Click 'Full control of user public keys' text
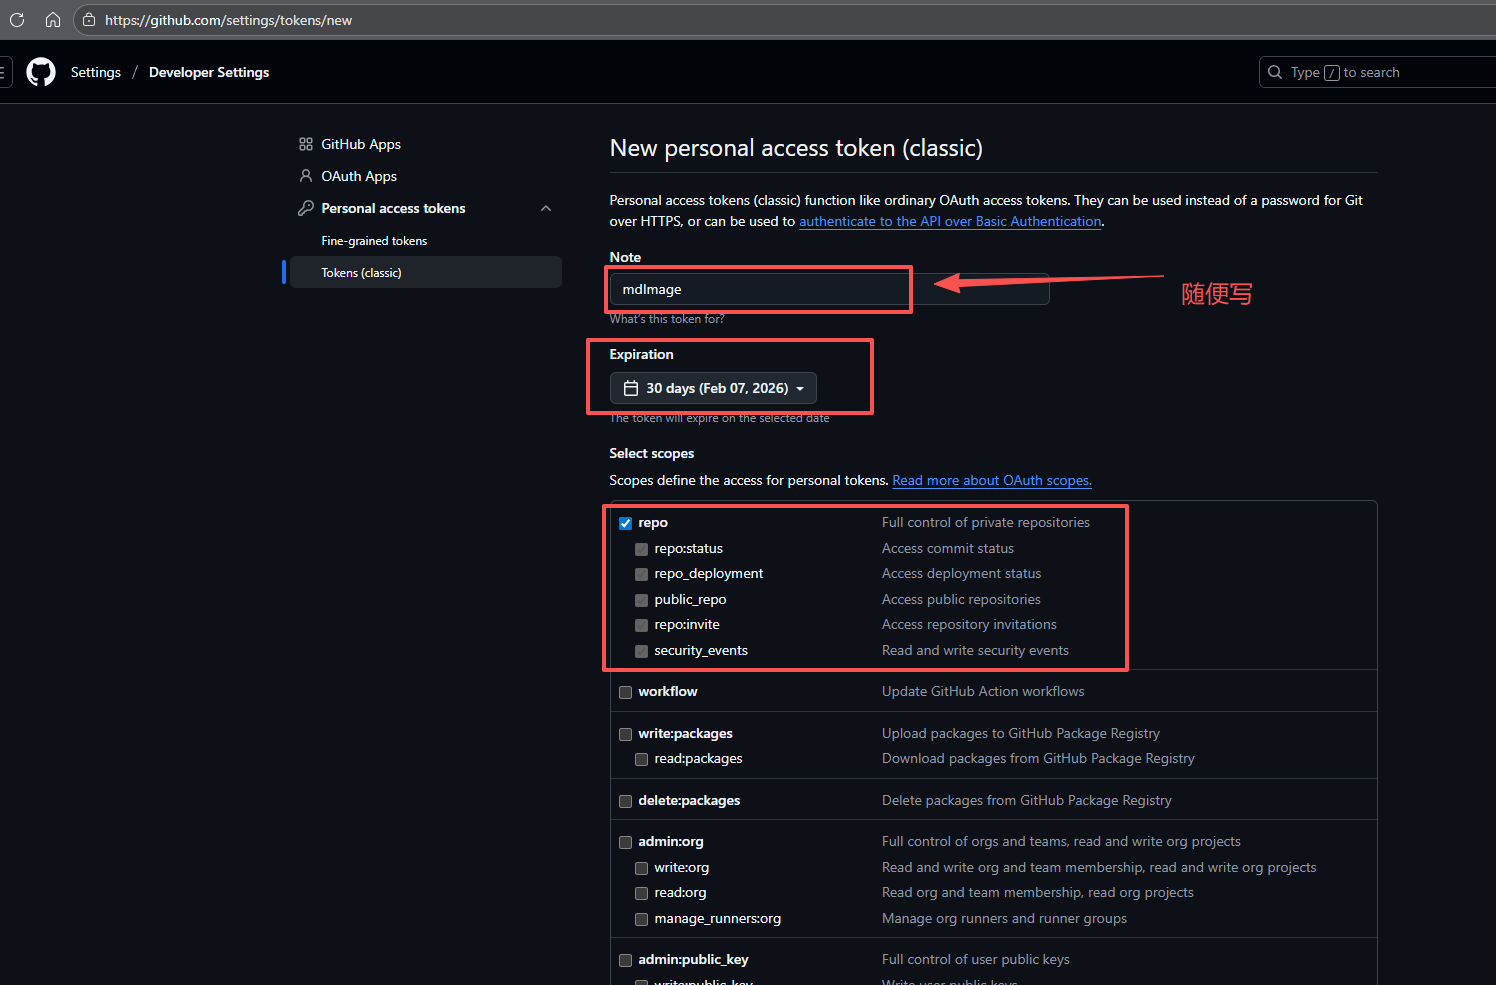Viewport: 1496px width, 985px height. [976, 960]
